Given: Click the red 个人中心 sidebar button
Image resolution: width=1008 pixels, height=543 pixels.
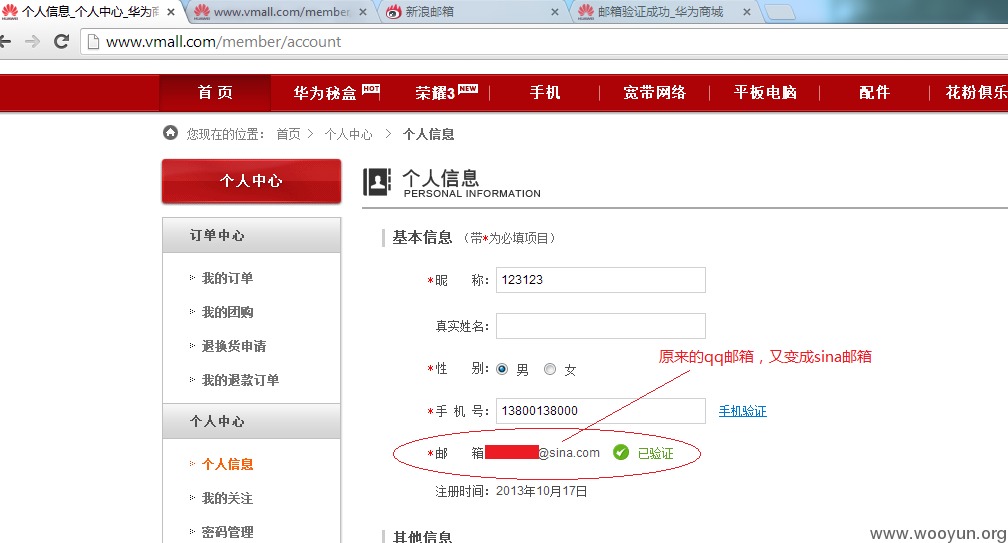Looking at the screenshot, I should tap(251, 181).
